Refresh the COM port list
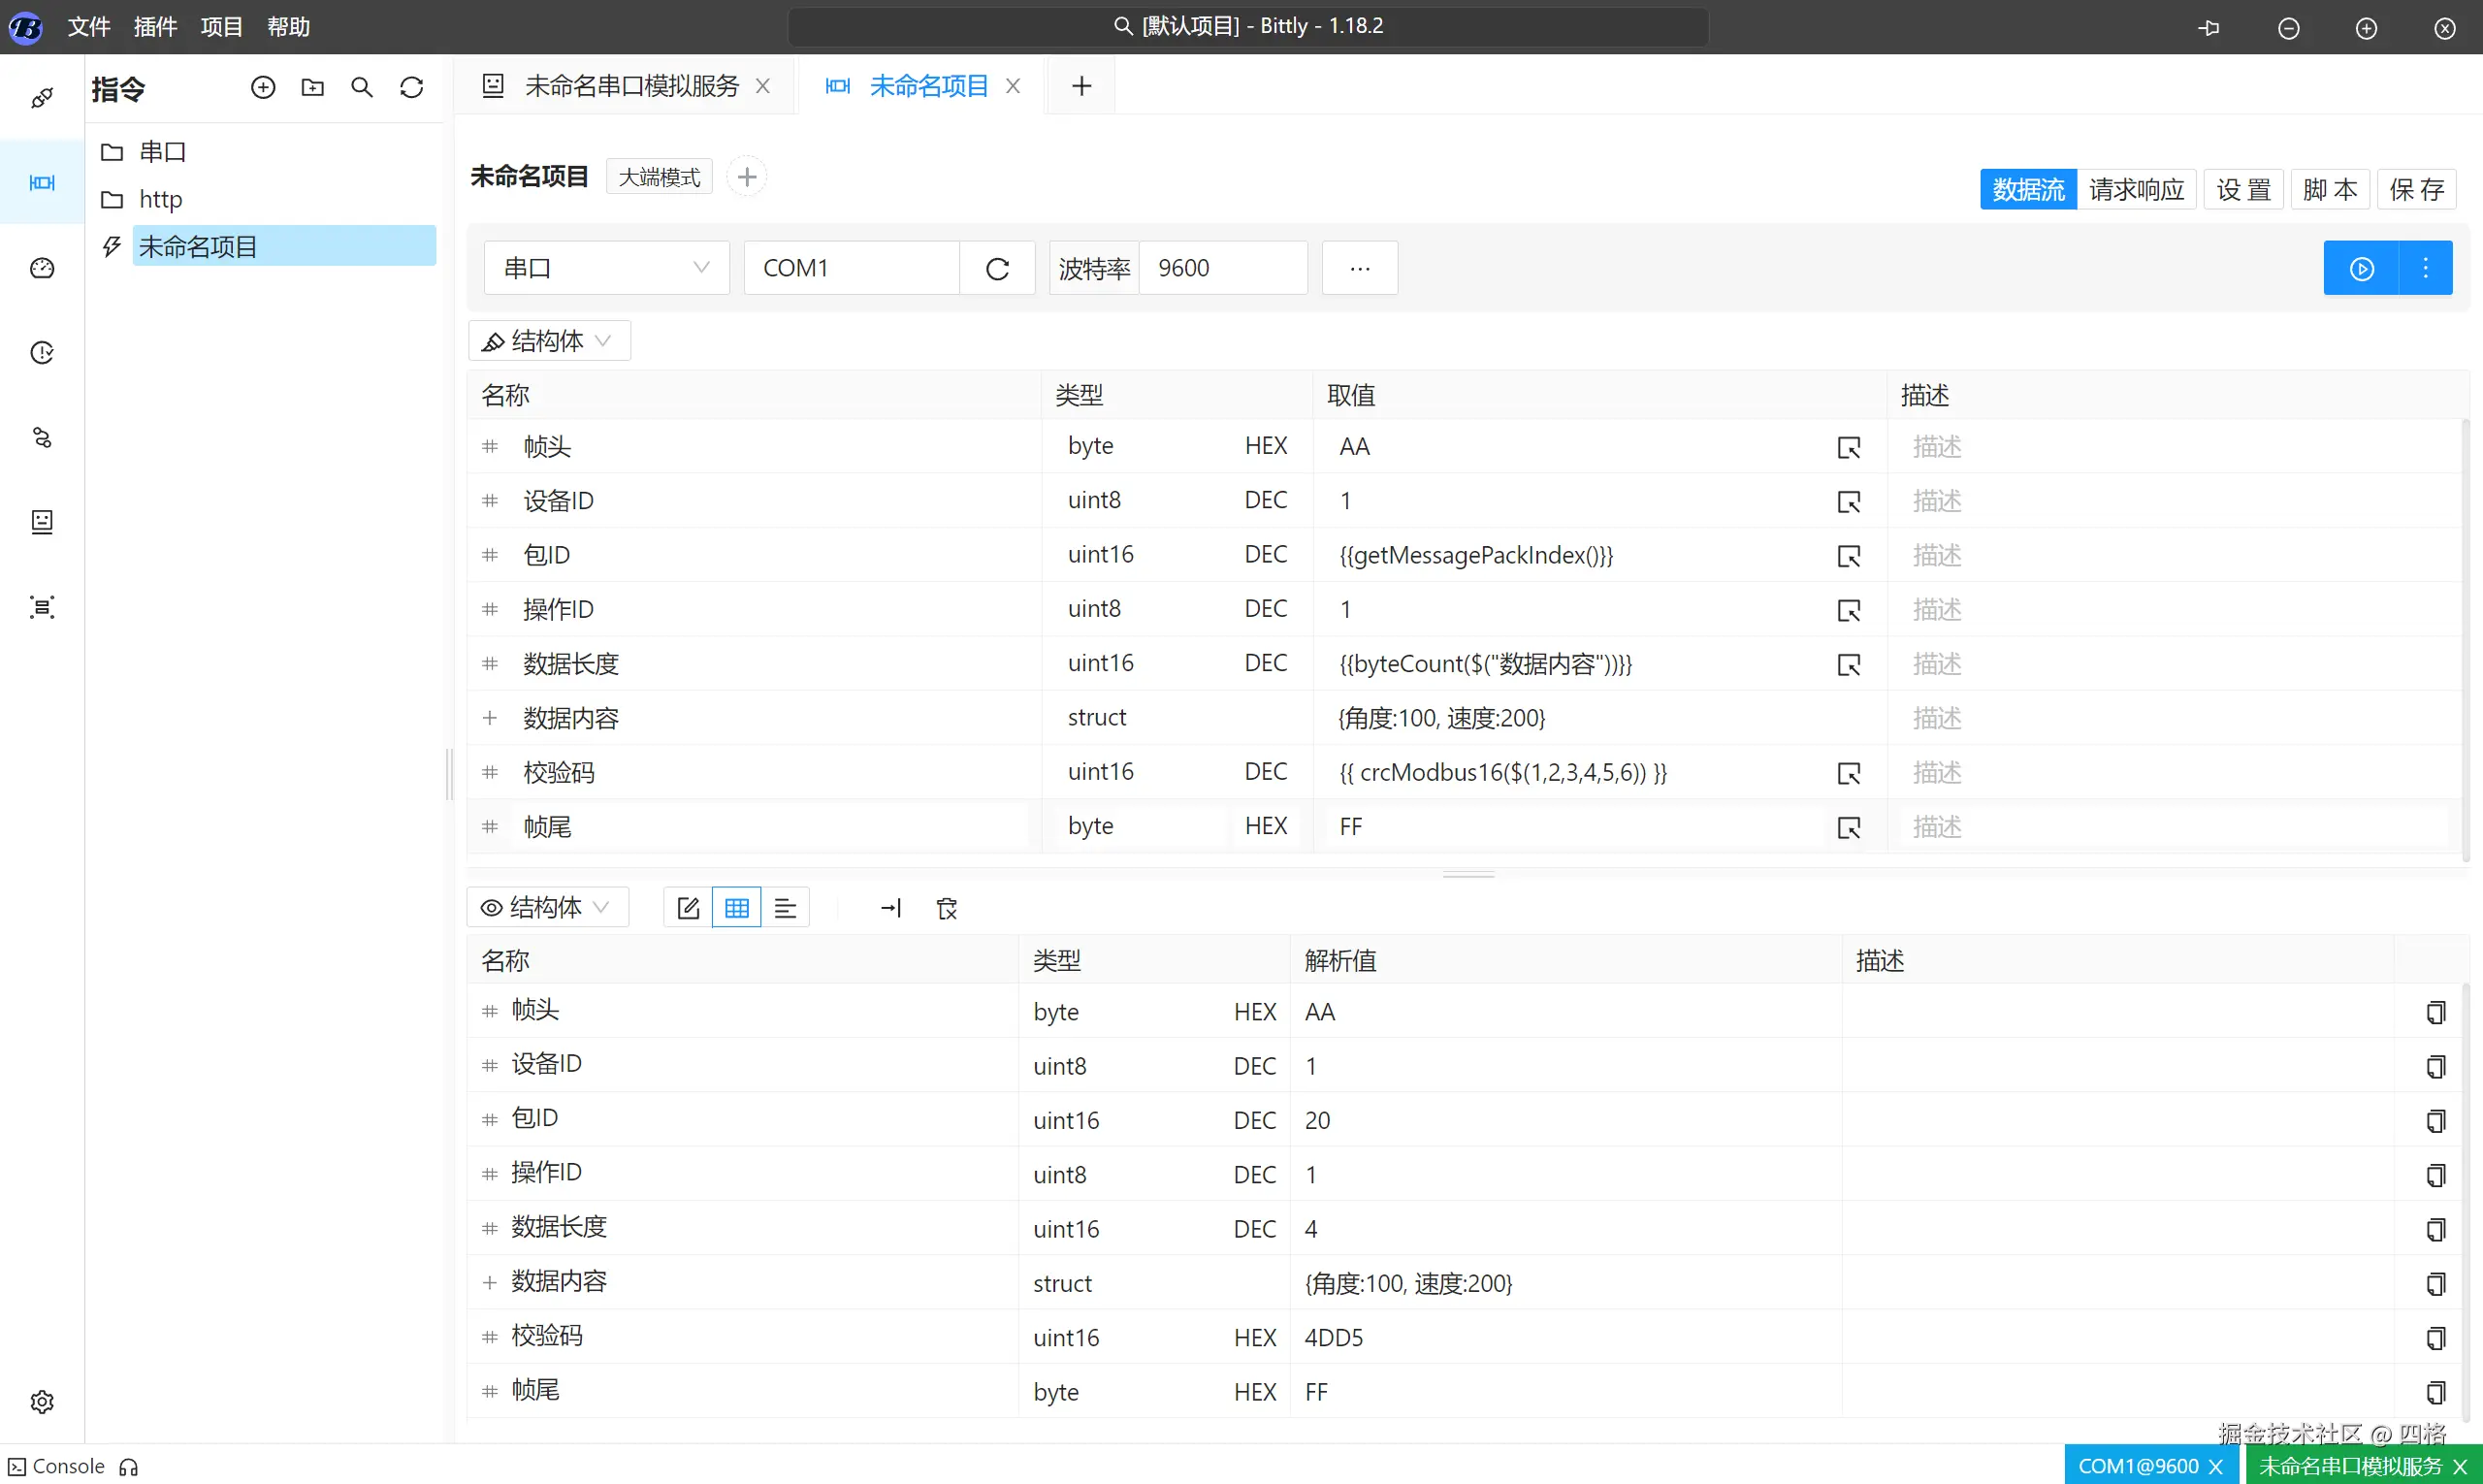 (997, 268)
